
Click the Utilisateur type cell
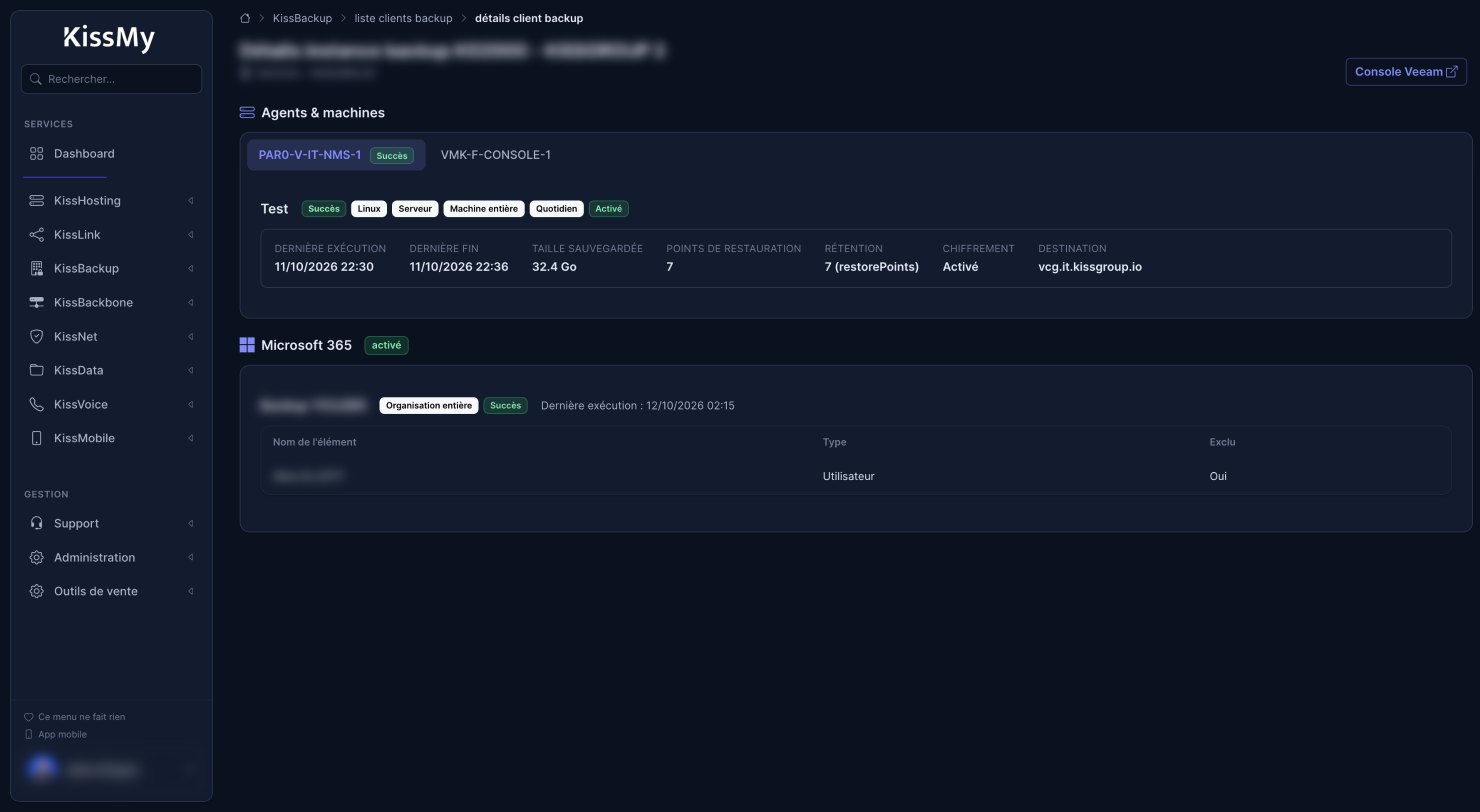coord(849,476)
